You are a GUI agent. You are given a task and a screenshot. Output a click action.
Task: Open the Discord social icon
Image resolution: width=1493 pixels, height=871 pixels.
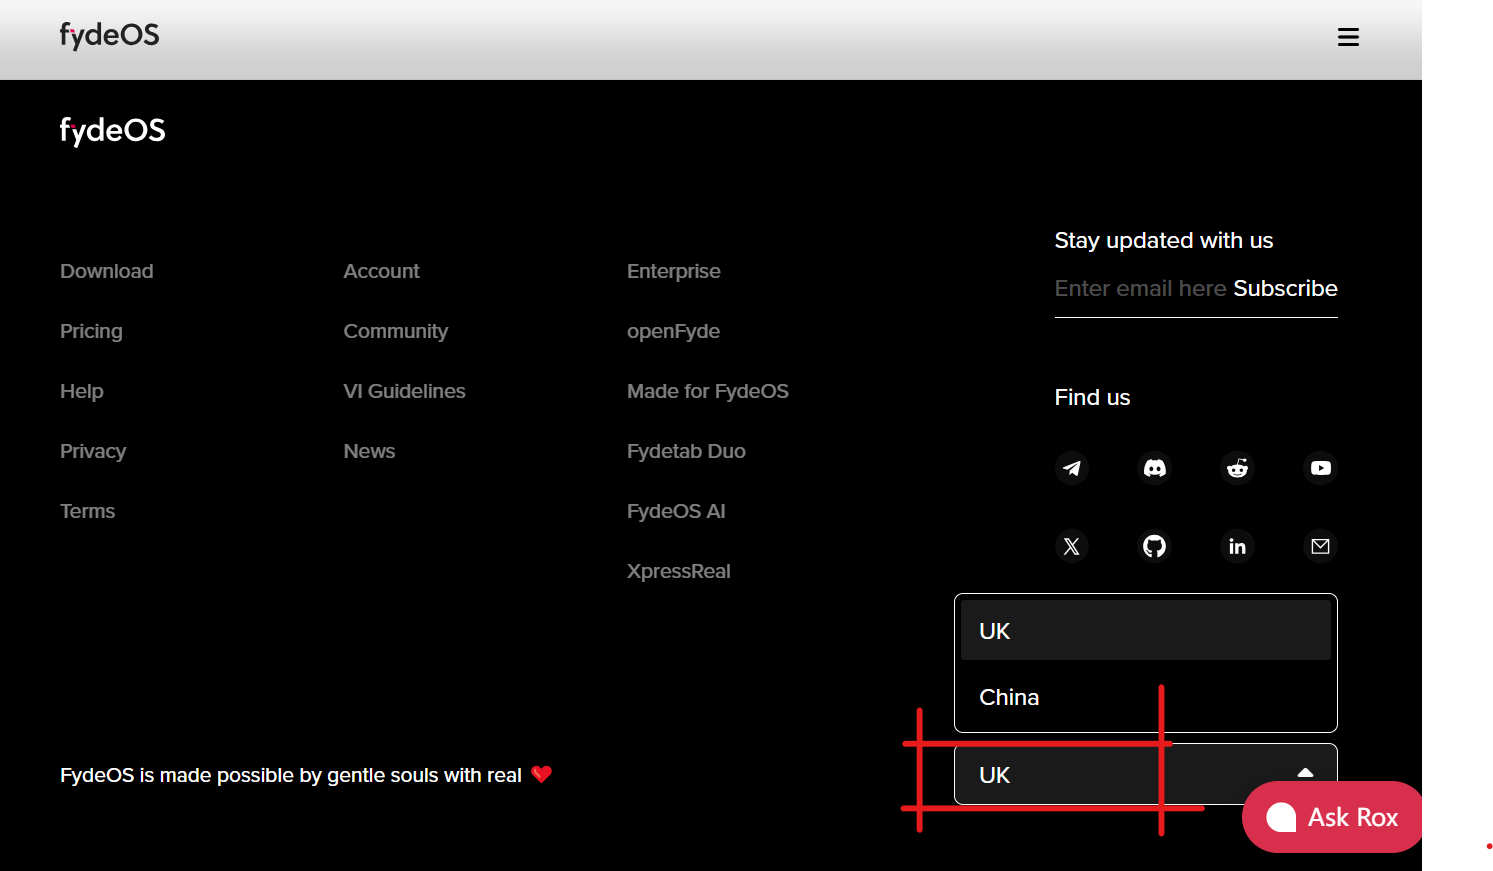[1154, 468]
